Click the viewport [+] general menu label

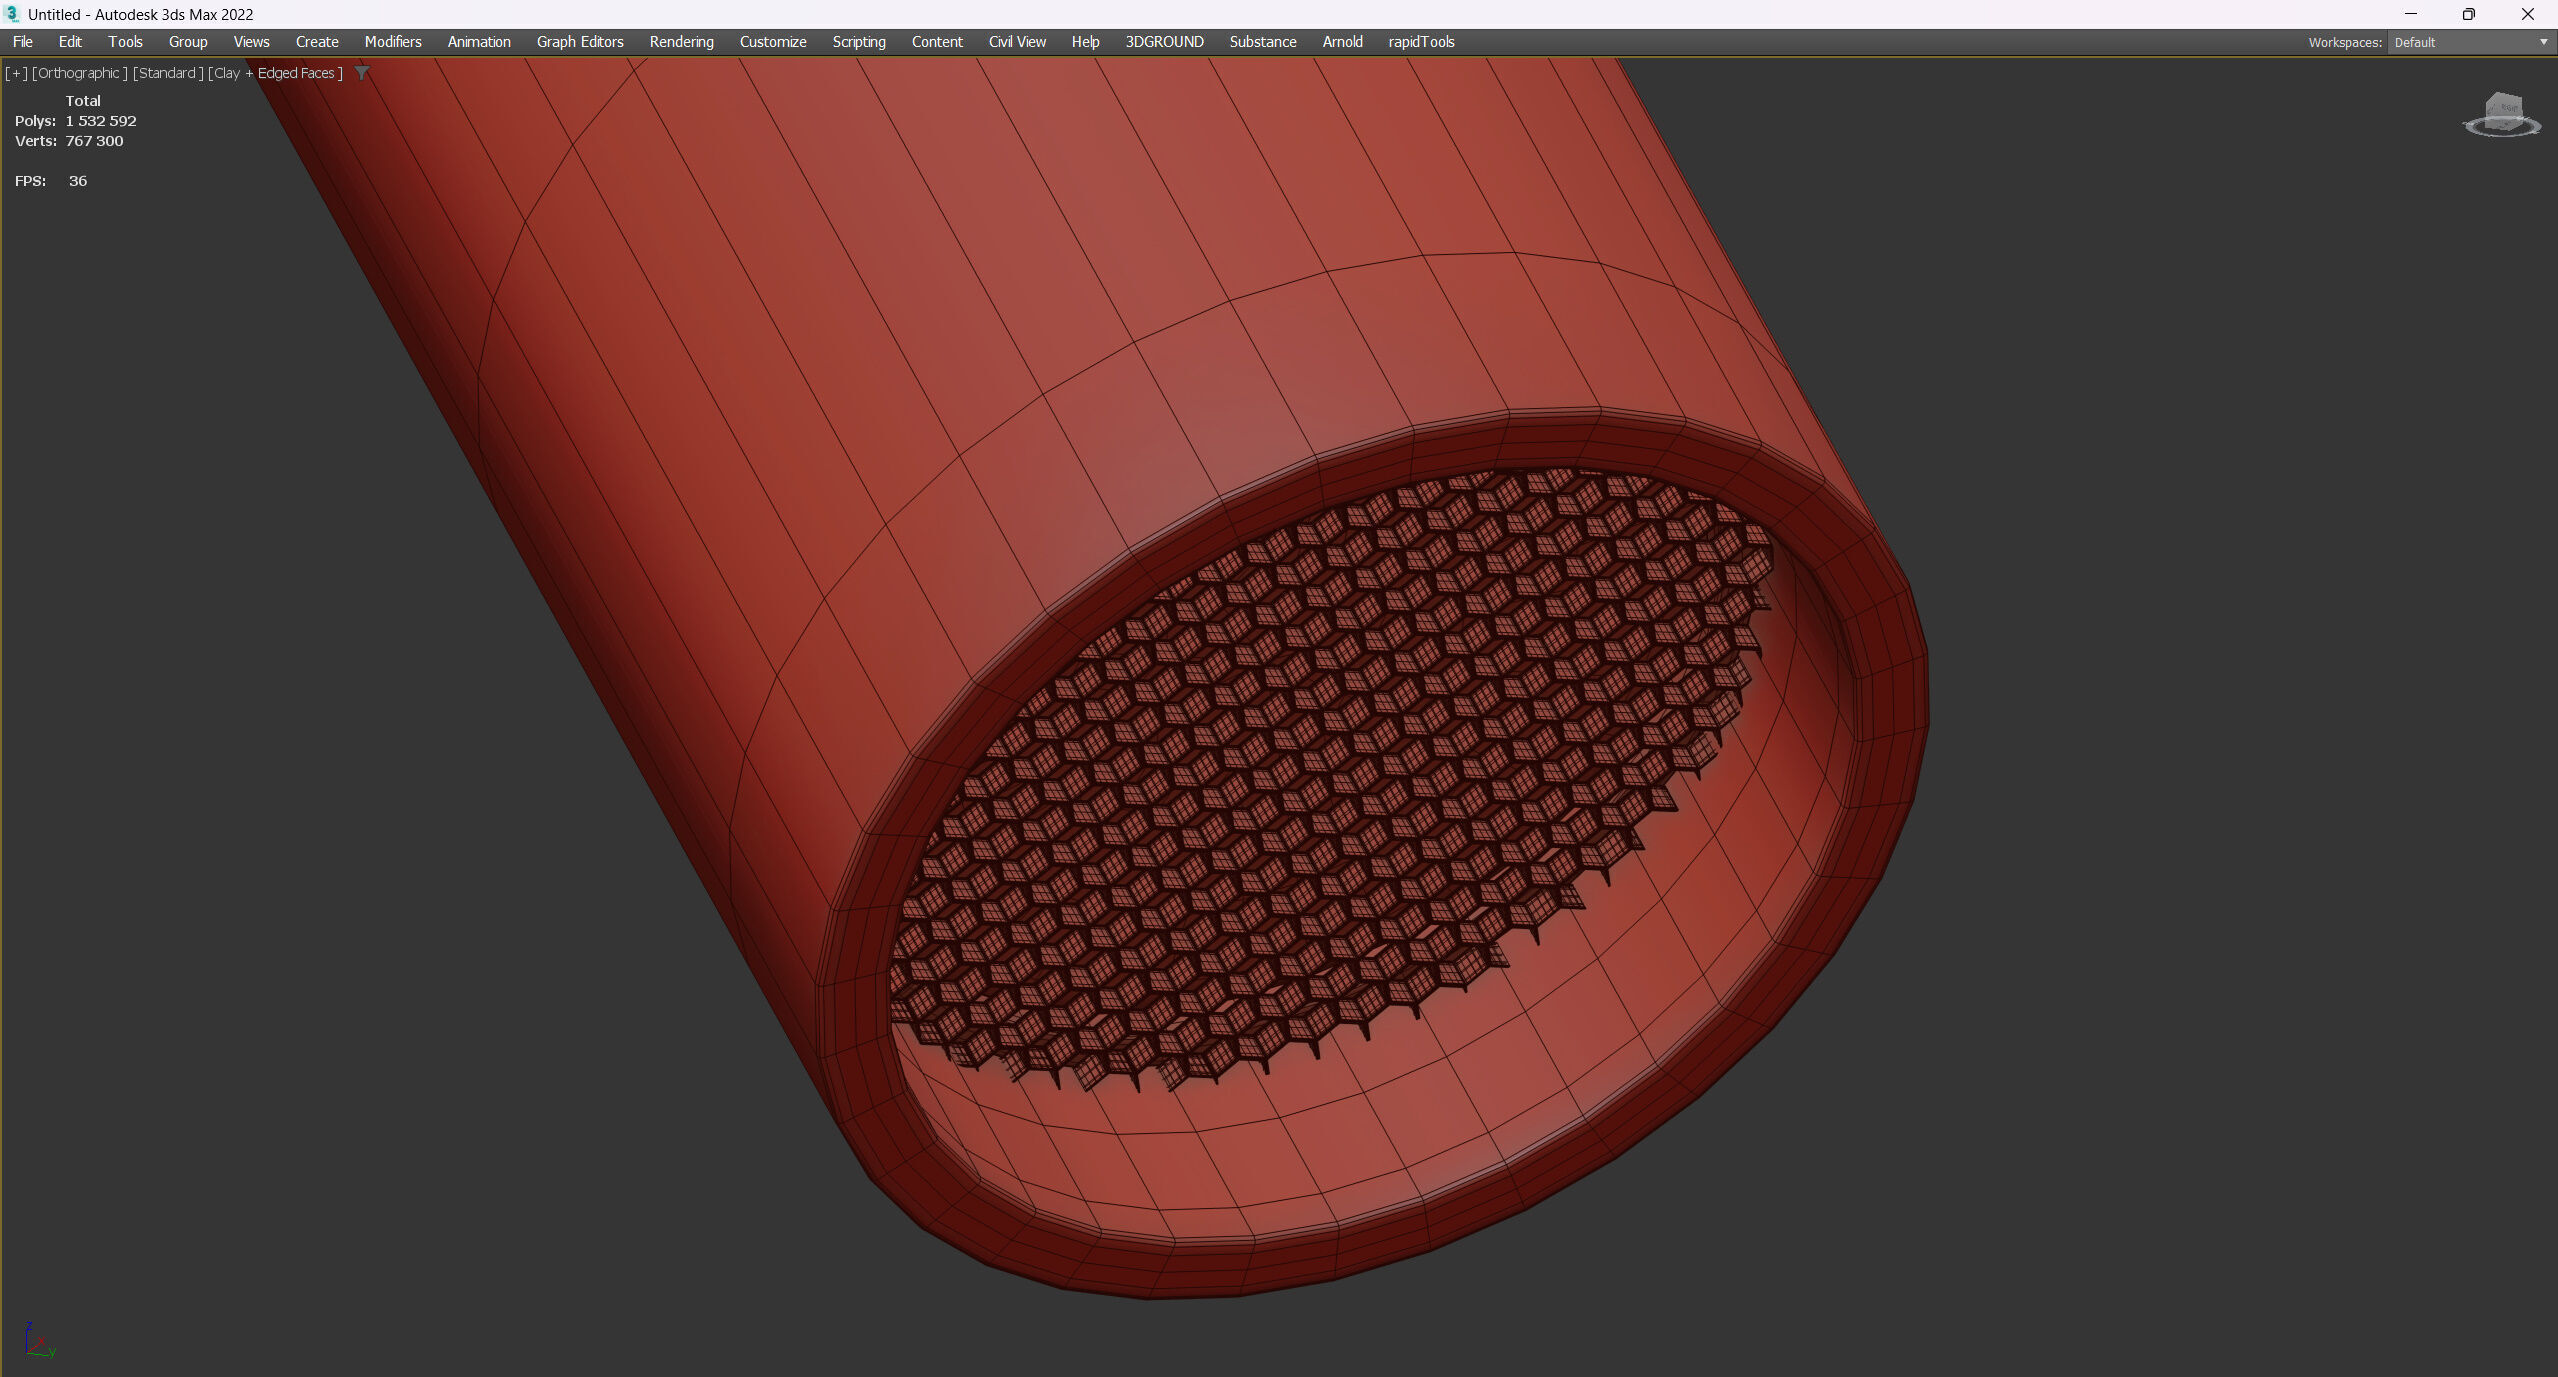click(16, 73)
